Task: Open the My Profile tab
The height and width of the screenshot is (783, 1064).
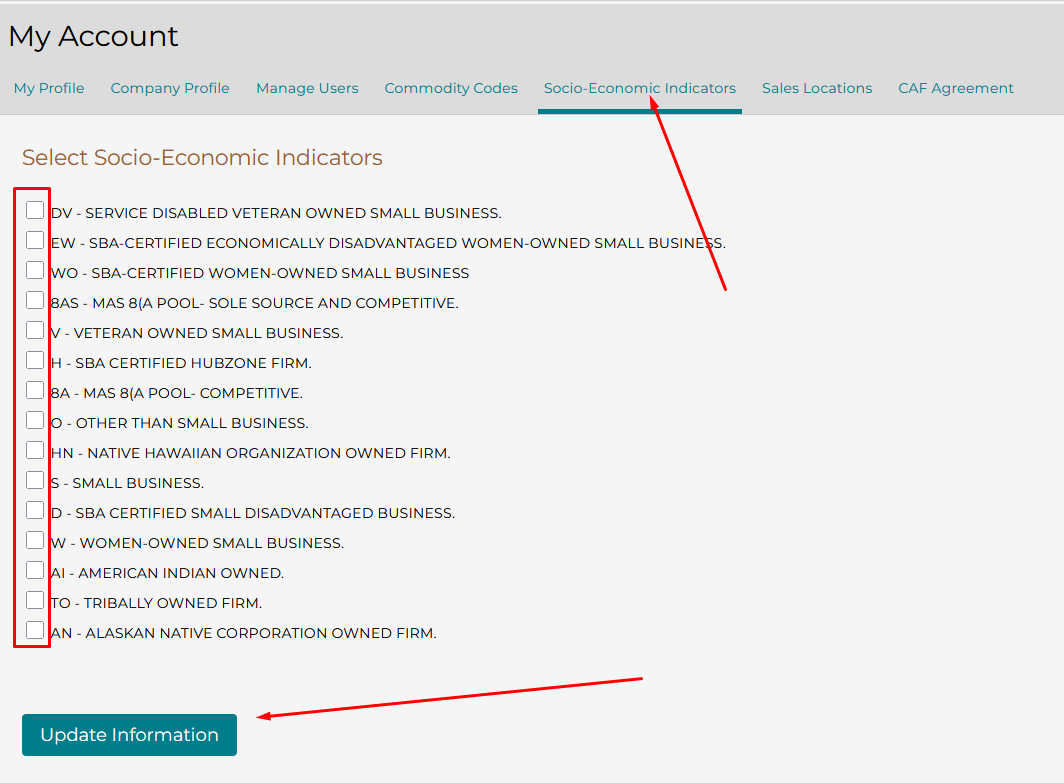Action: 49,88
